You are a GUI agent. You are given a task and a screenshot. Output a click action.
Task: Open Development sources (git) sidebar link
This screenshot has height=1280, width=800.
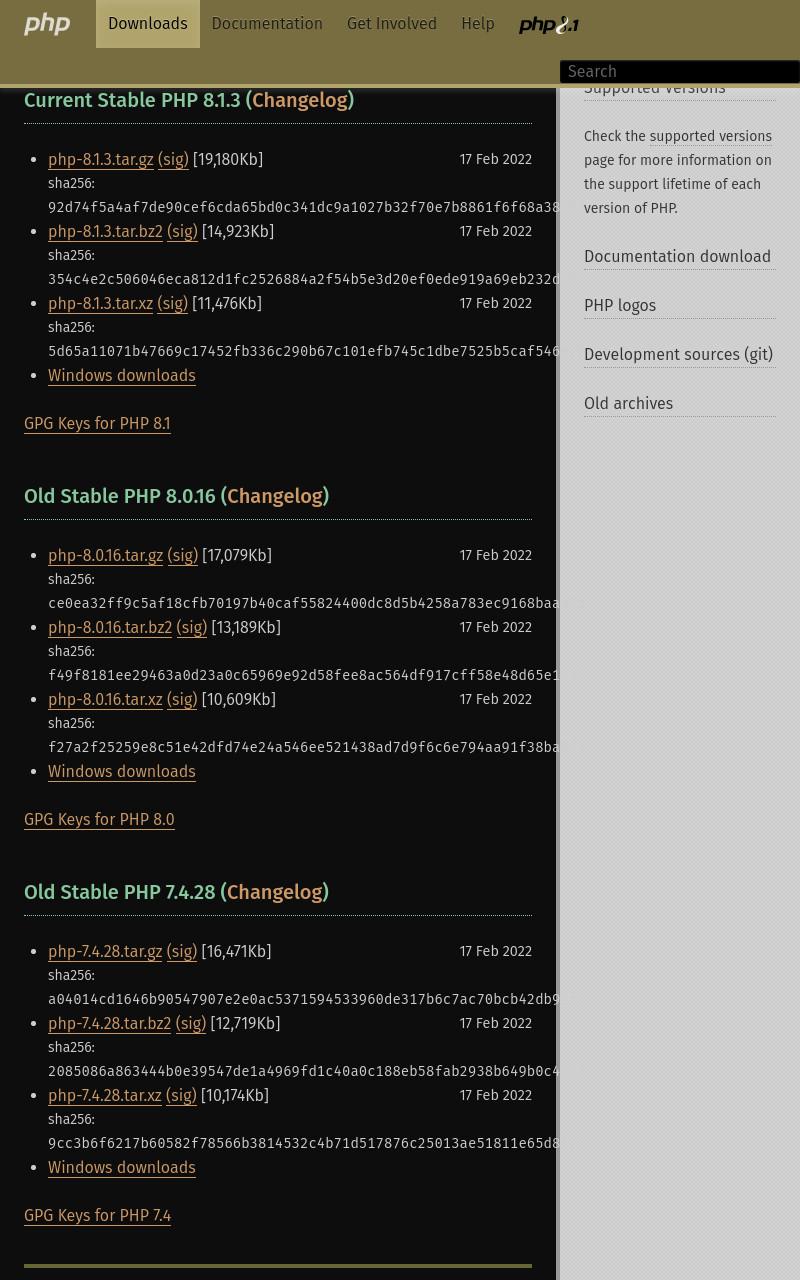coord(678,355)
